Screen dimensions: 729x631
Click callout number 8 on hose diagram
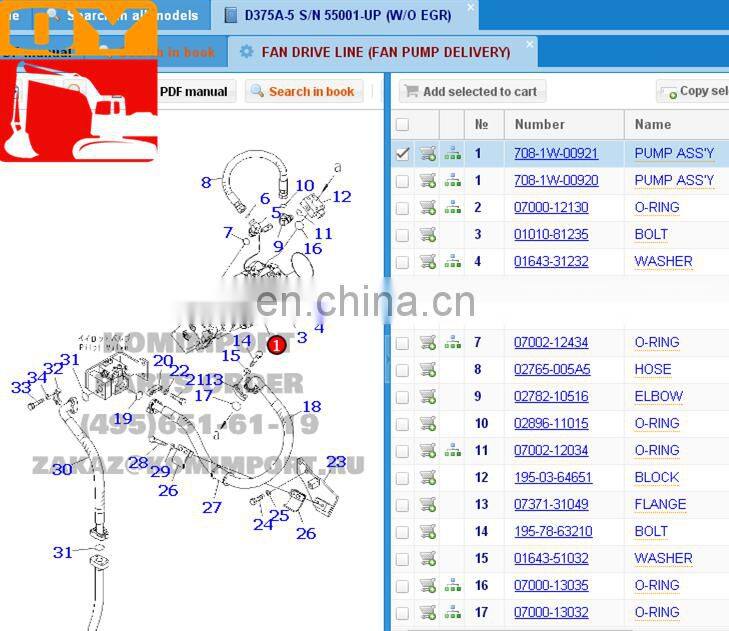tap(206, 183)
